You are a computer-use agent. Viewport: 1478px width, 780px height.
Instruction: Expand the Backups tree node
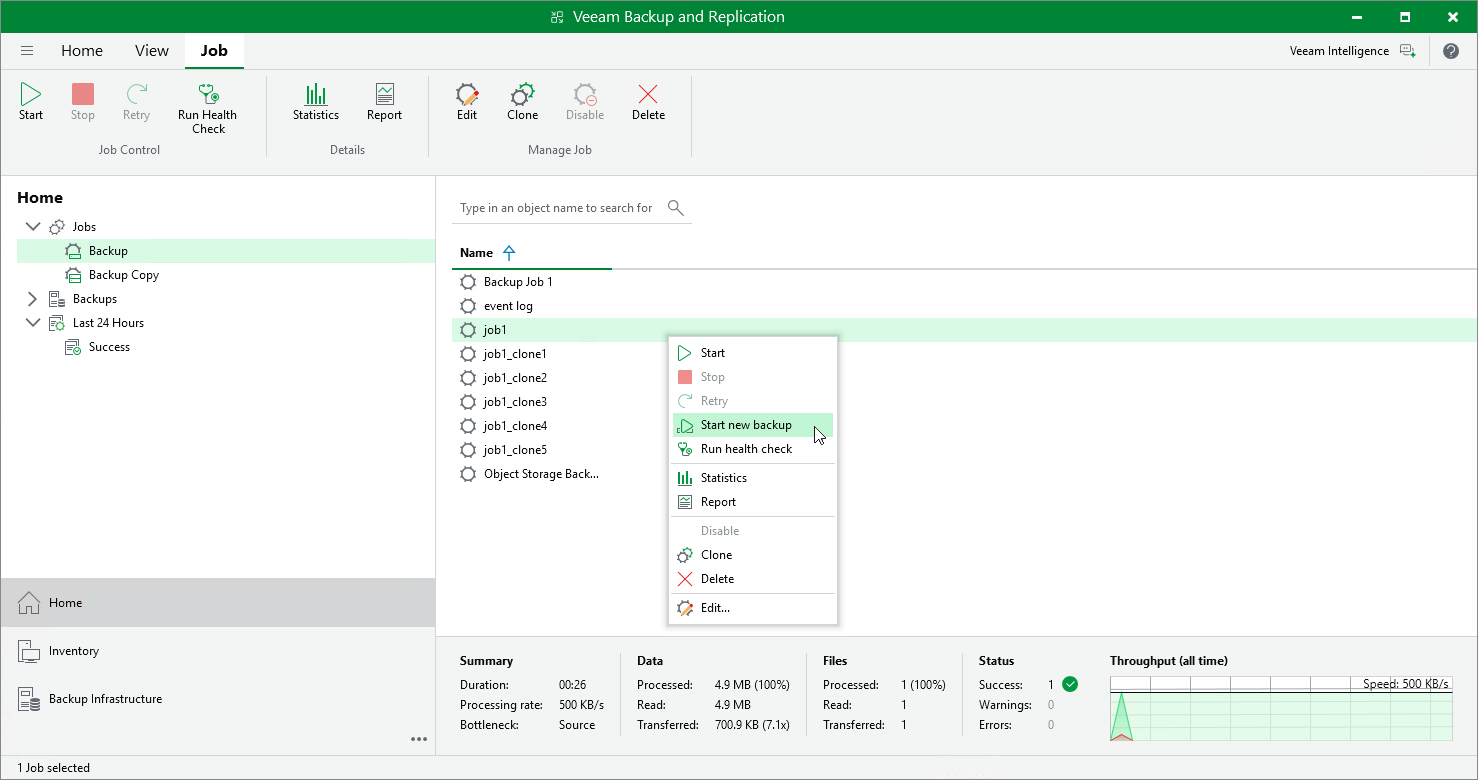(x=32, y=299)
